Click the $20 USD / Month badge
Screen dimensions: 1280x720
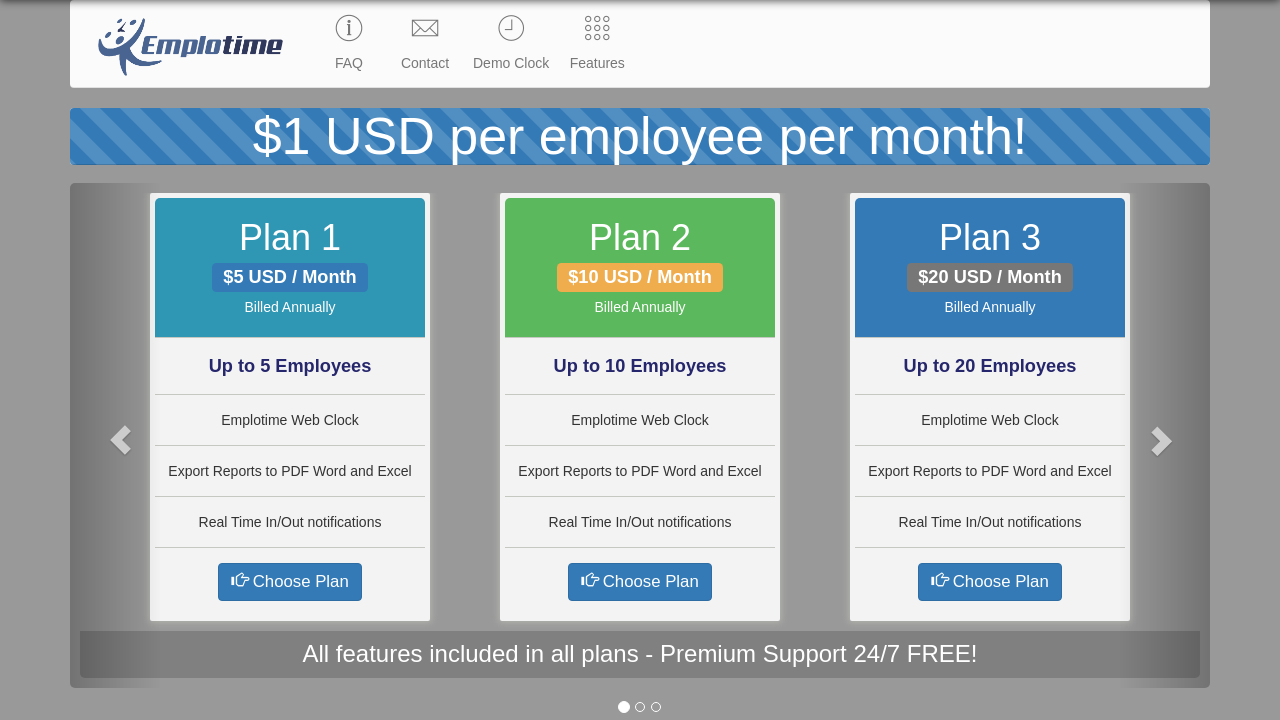pos(990,277)
